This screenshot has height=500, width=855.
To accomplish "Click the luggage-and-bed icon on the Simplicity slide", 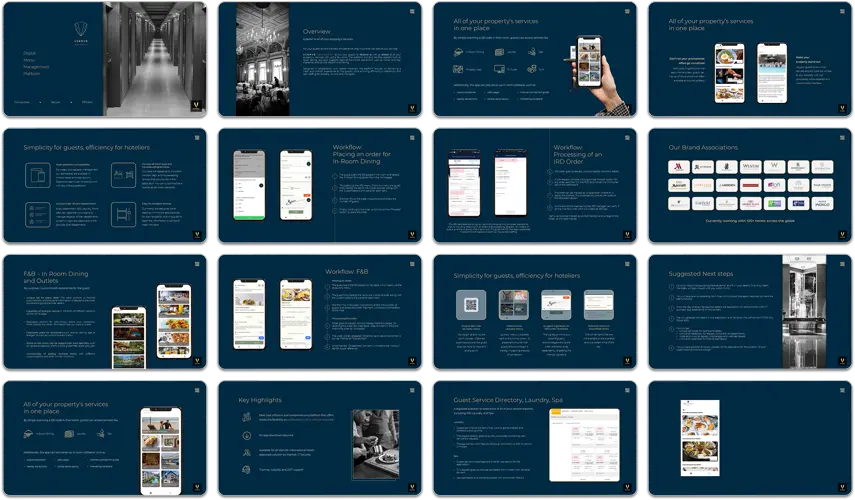I will (123, 175).
